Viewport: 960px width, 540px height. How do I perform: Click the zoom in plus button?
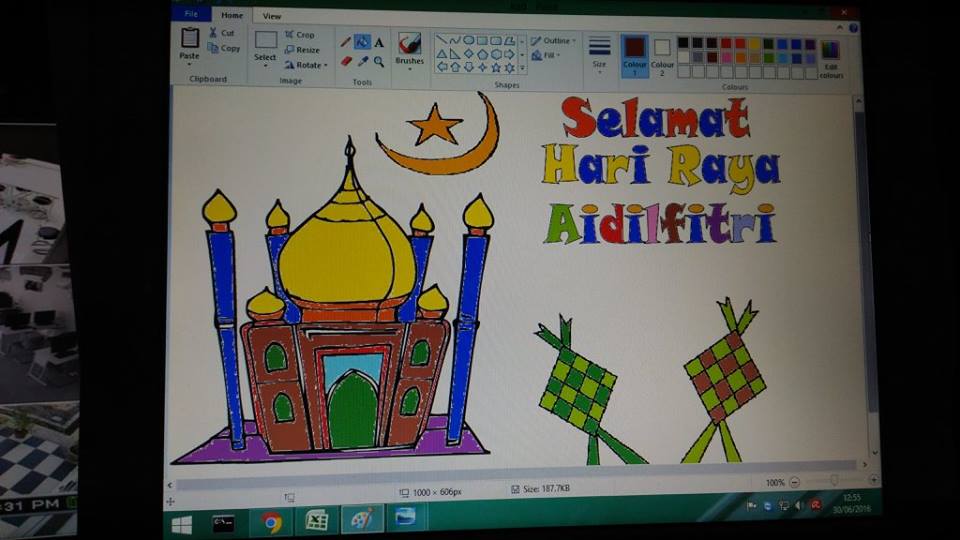[873, 480]
